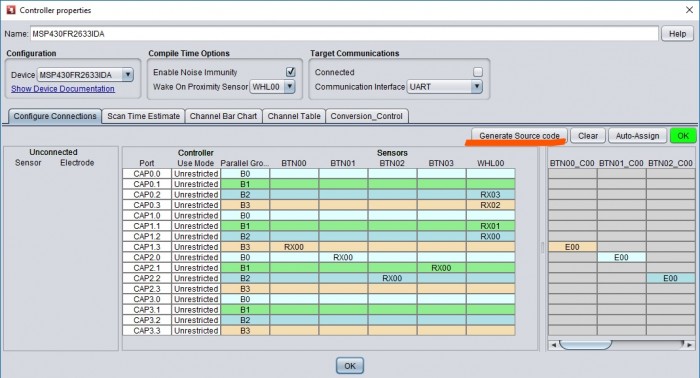Open Show Device Documentation link
This screenshot has height=378, width=700.
62,89
